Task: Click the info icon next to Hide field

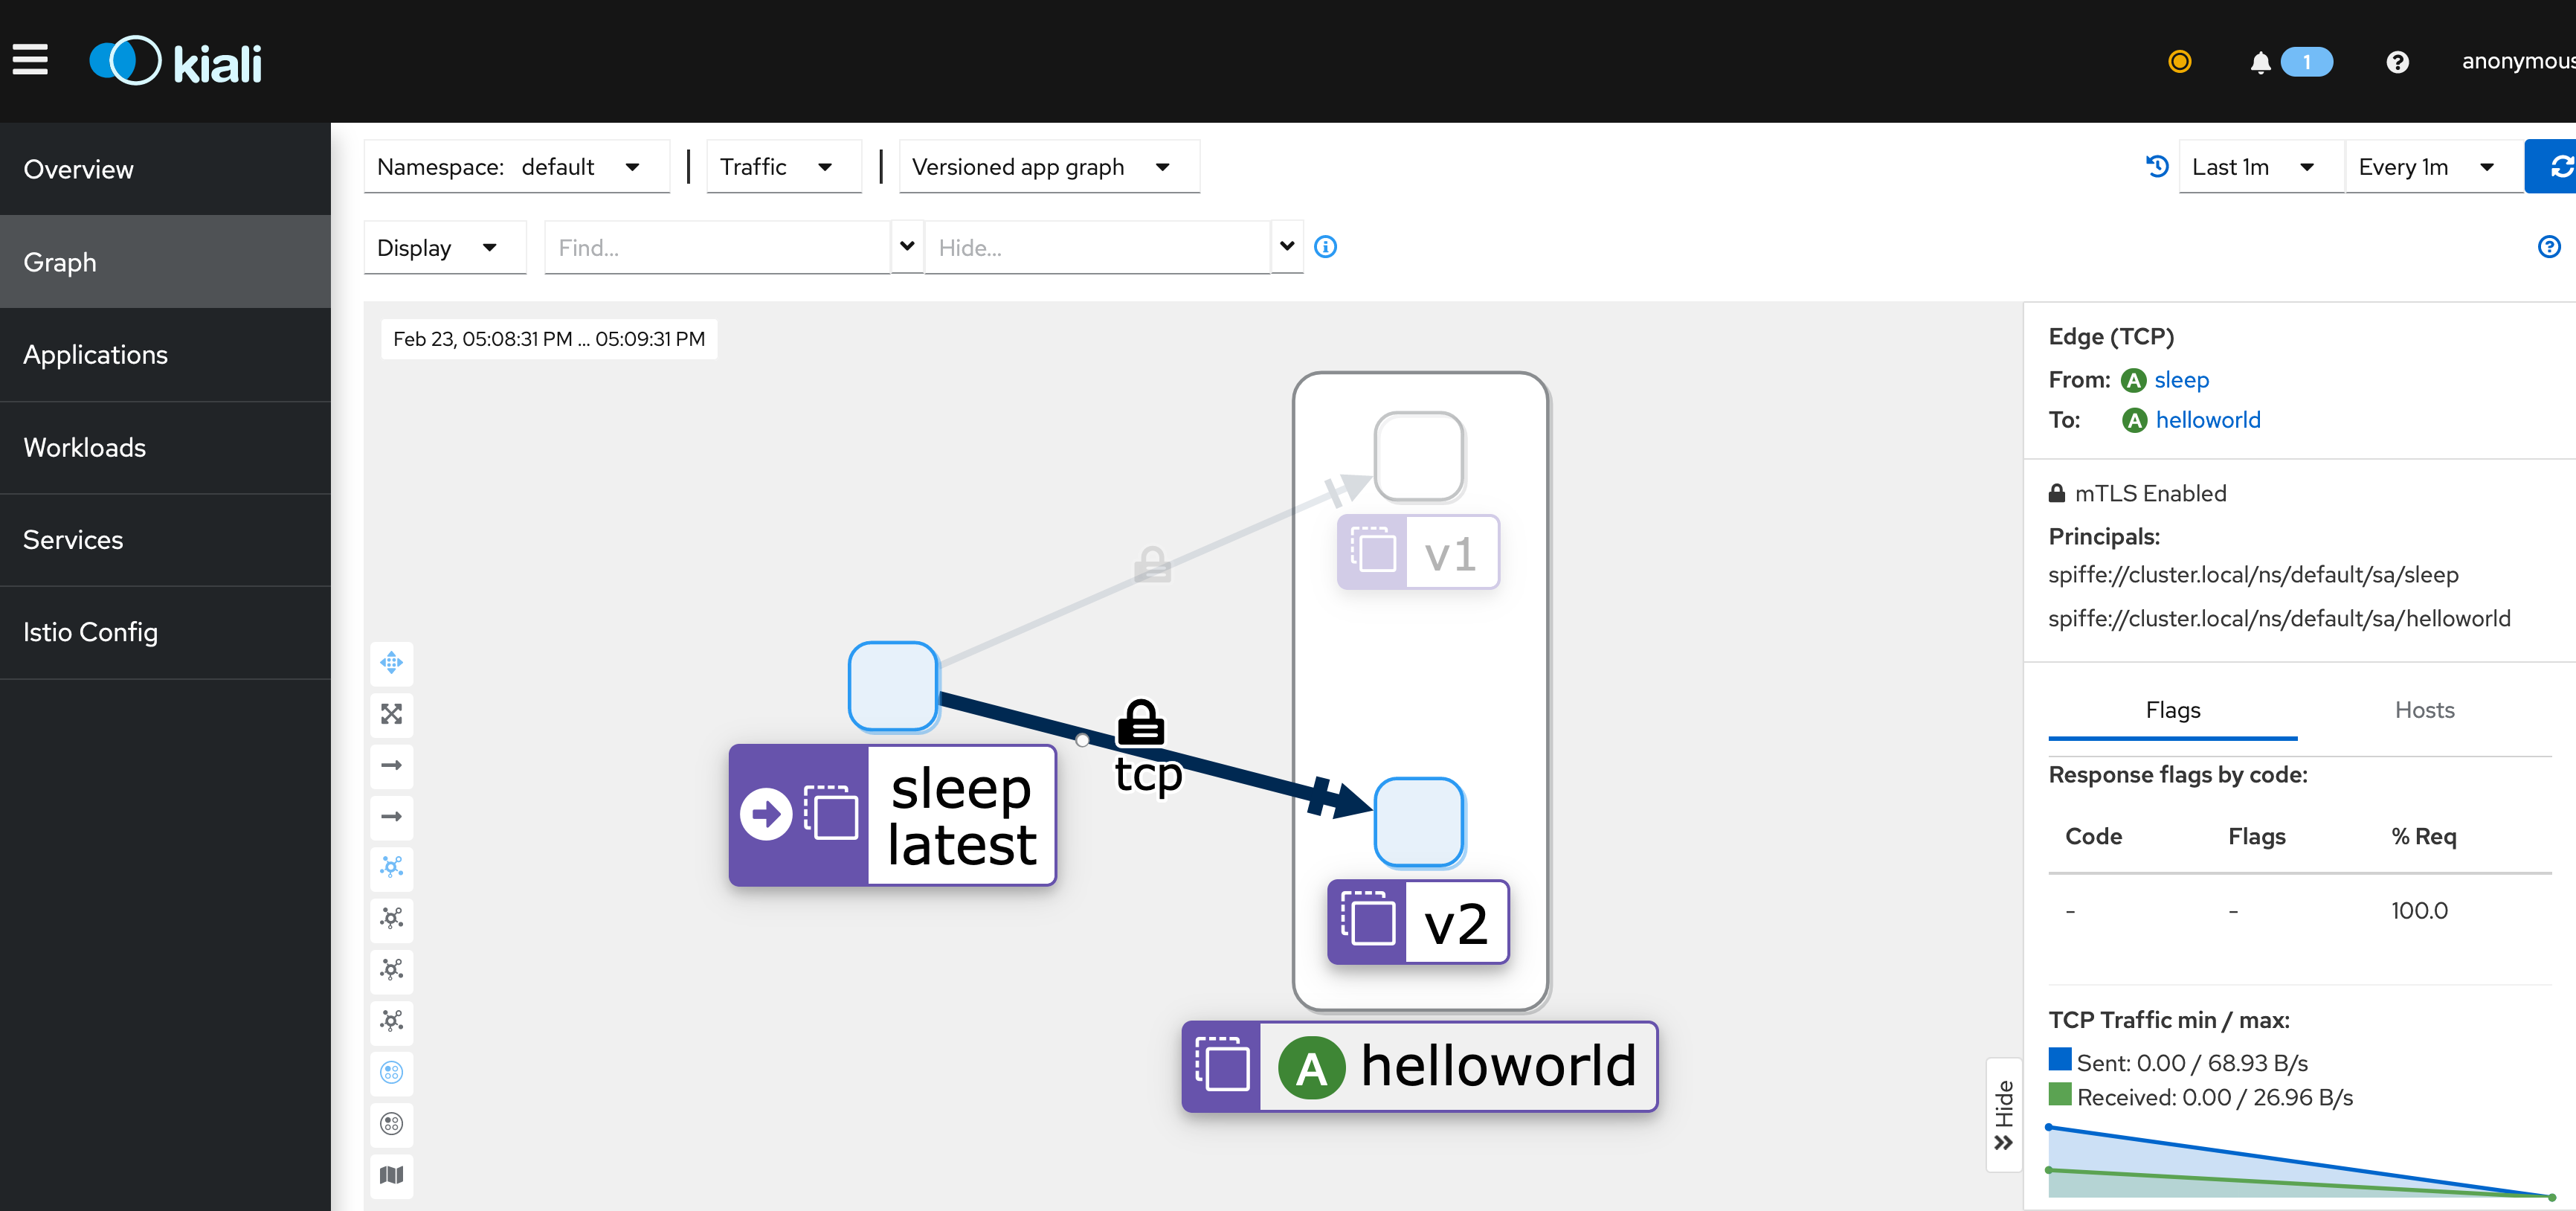Action: (1325, 247)
